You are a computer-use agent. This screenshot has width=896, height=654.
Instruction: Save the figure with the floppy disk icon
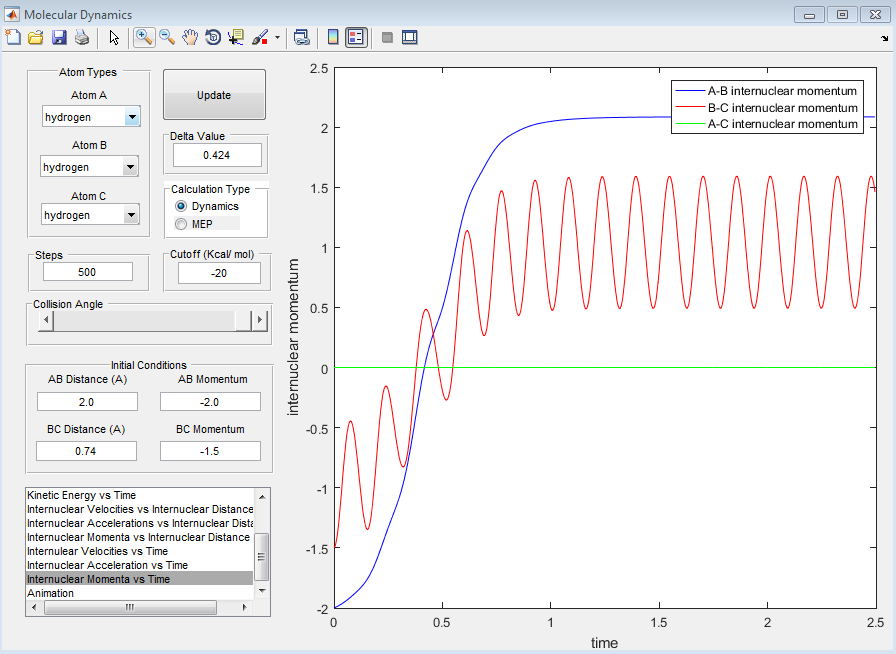(59, 37)
